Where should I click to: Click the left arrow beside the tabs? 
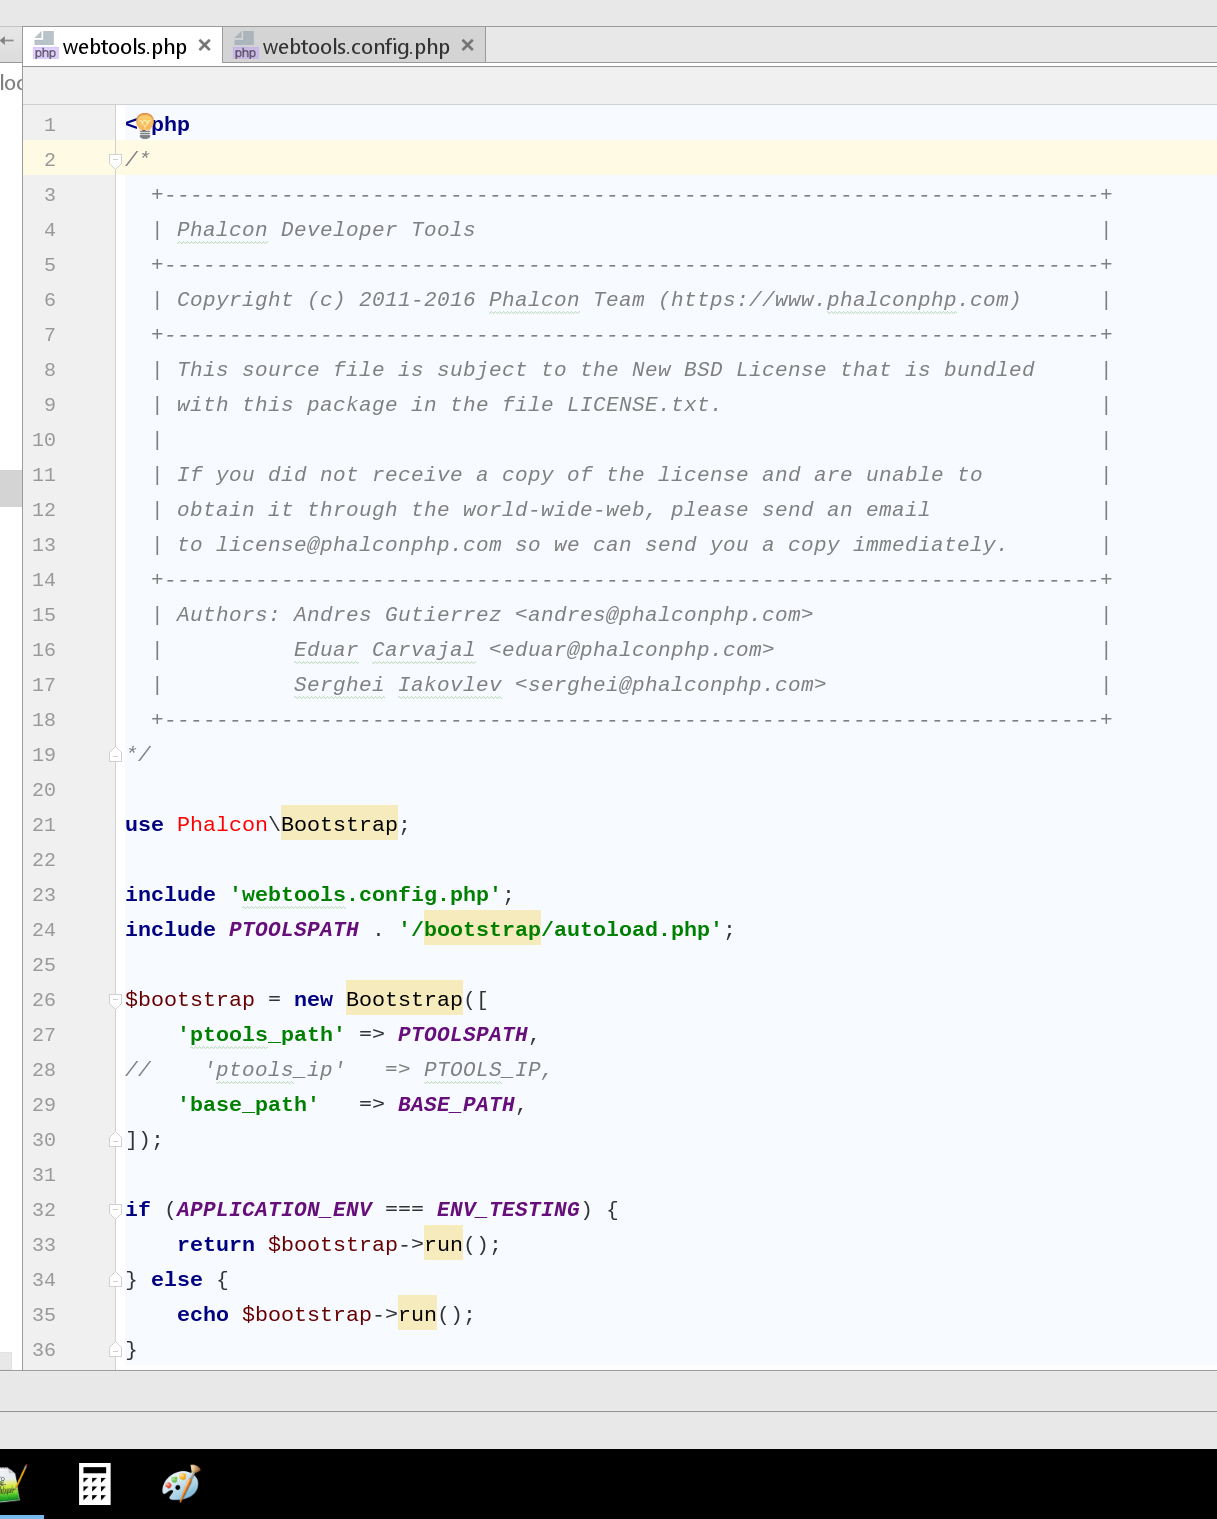point(8,41)
